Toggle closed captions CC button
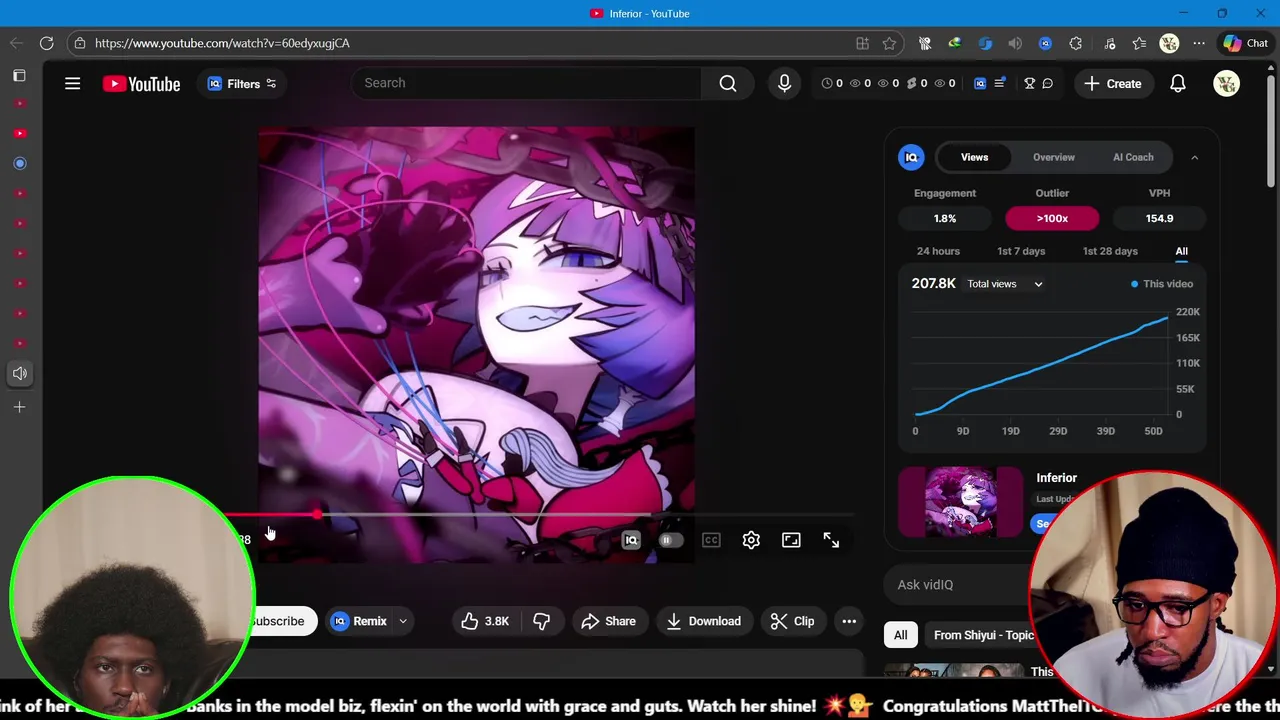Image resolution: width=1280 pixels, height=720 pixels. tap(711, 540)
